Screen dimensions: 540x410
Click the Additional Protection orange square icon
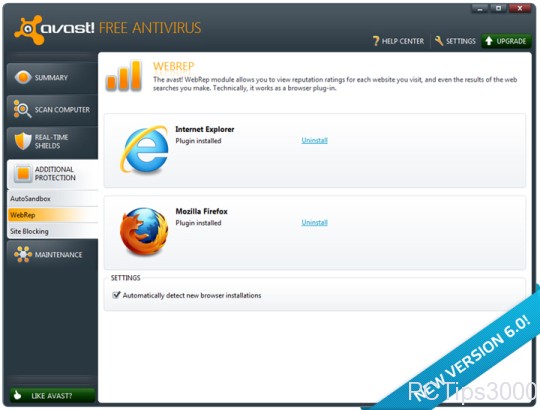23,173
